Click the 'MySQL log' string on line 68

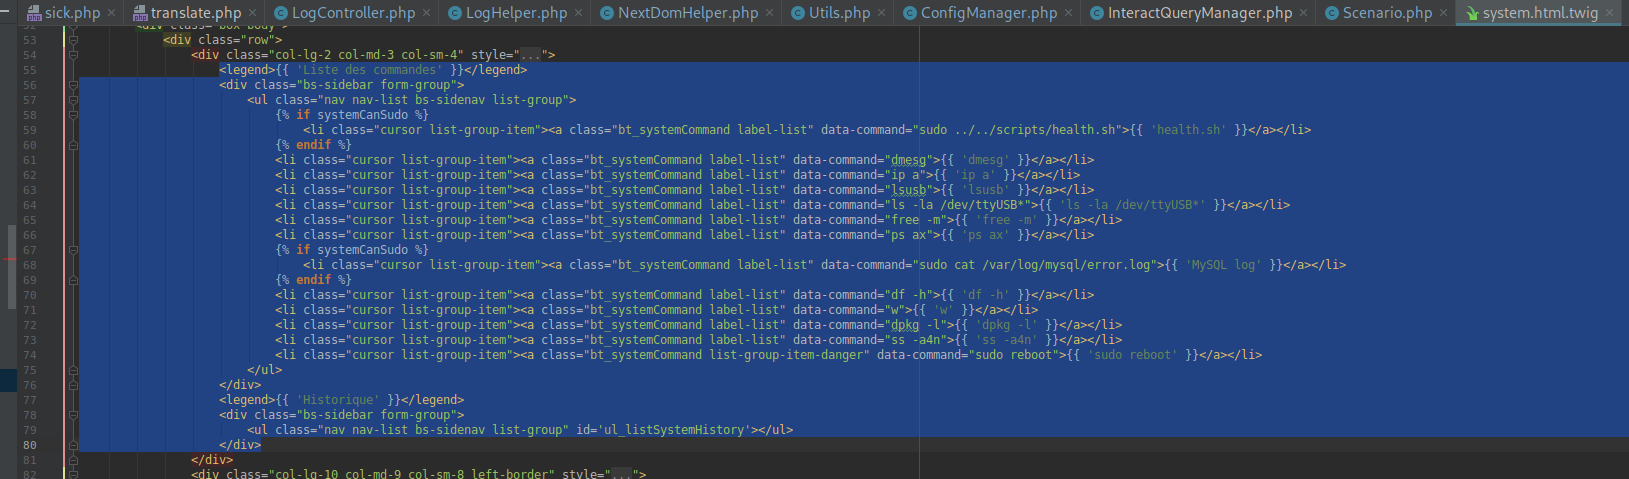coord(1223,265)
